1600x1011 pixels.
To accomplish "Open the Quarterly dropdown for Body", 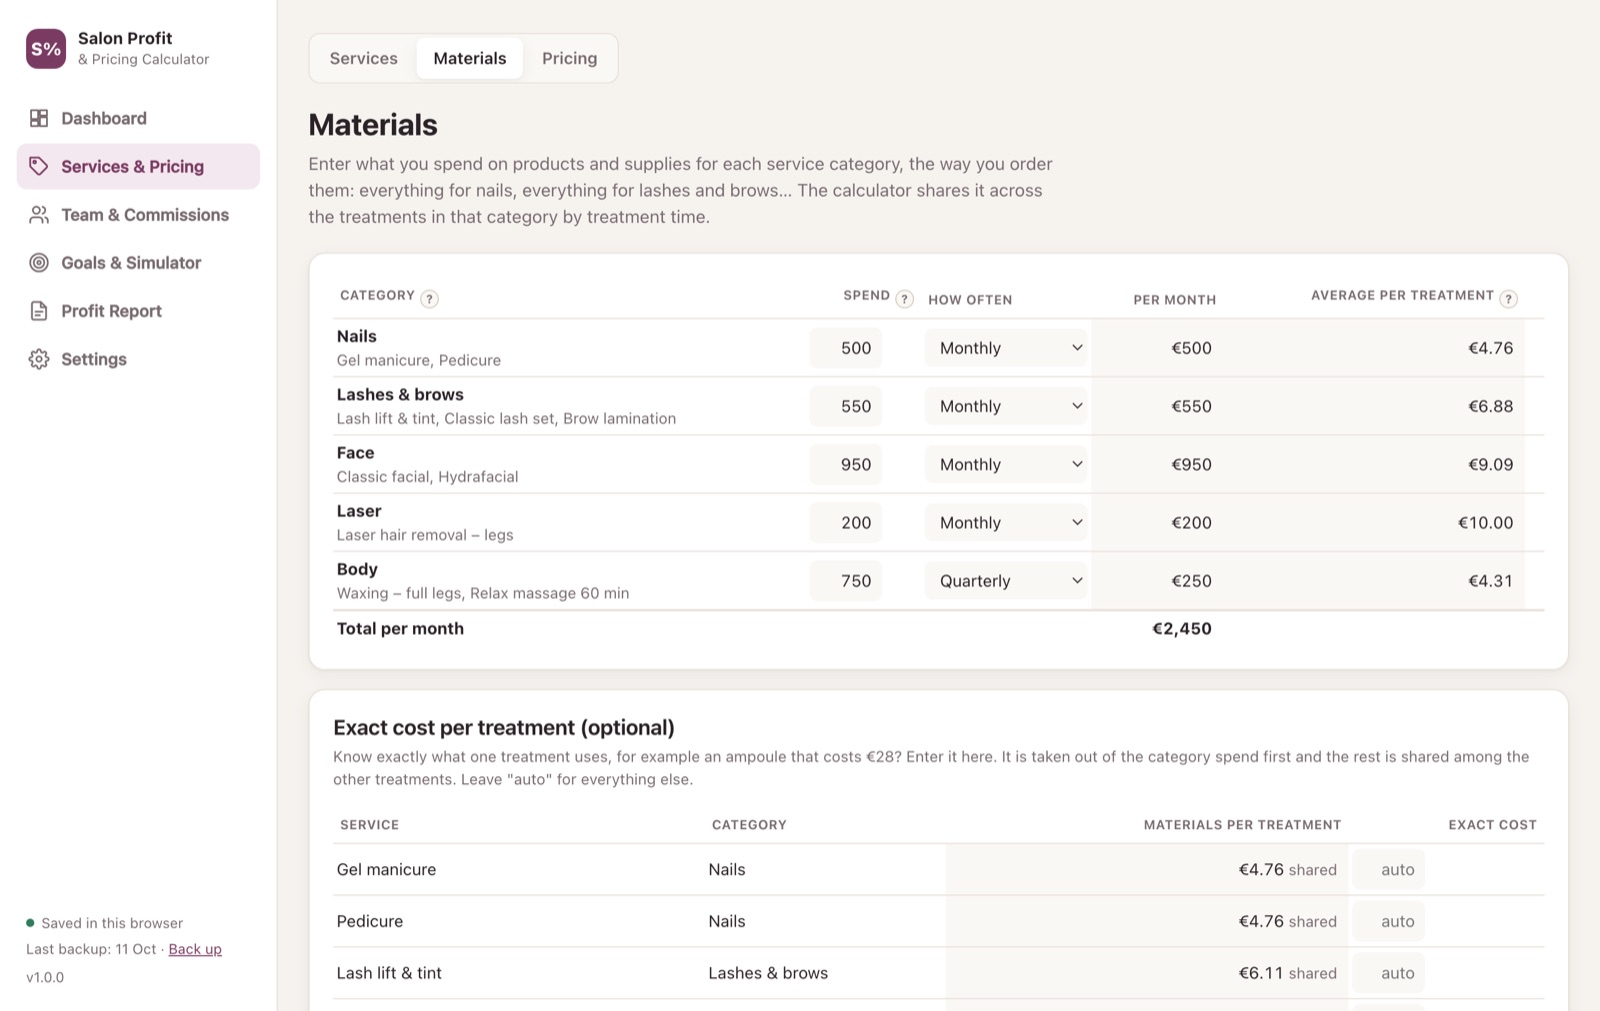I will point(1006,580).
